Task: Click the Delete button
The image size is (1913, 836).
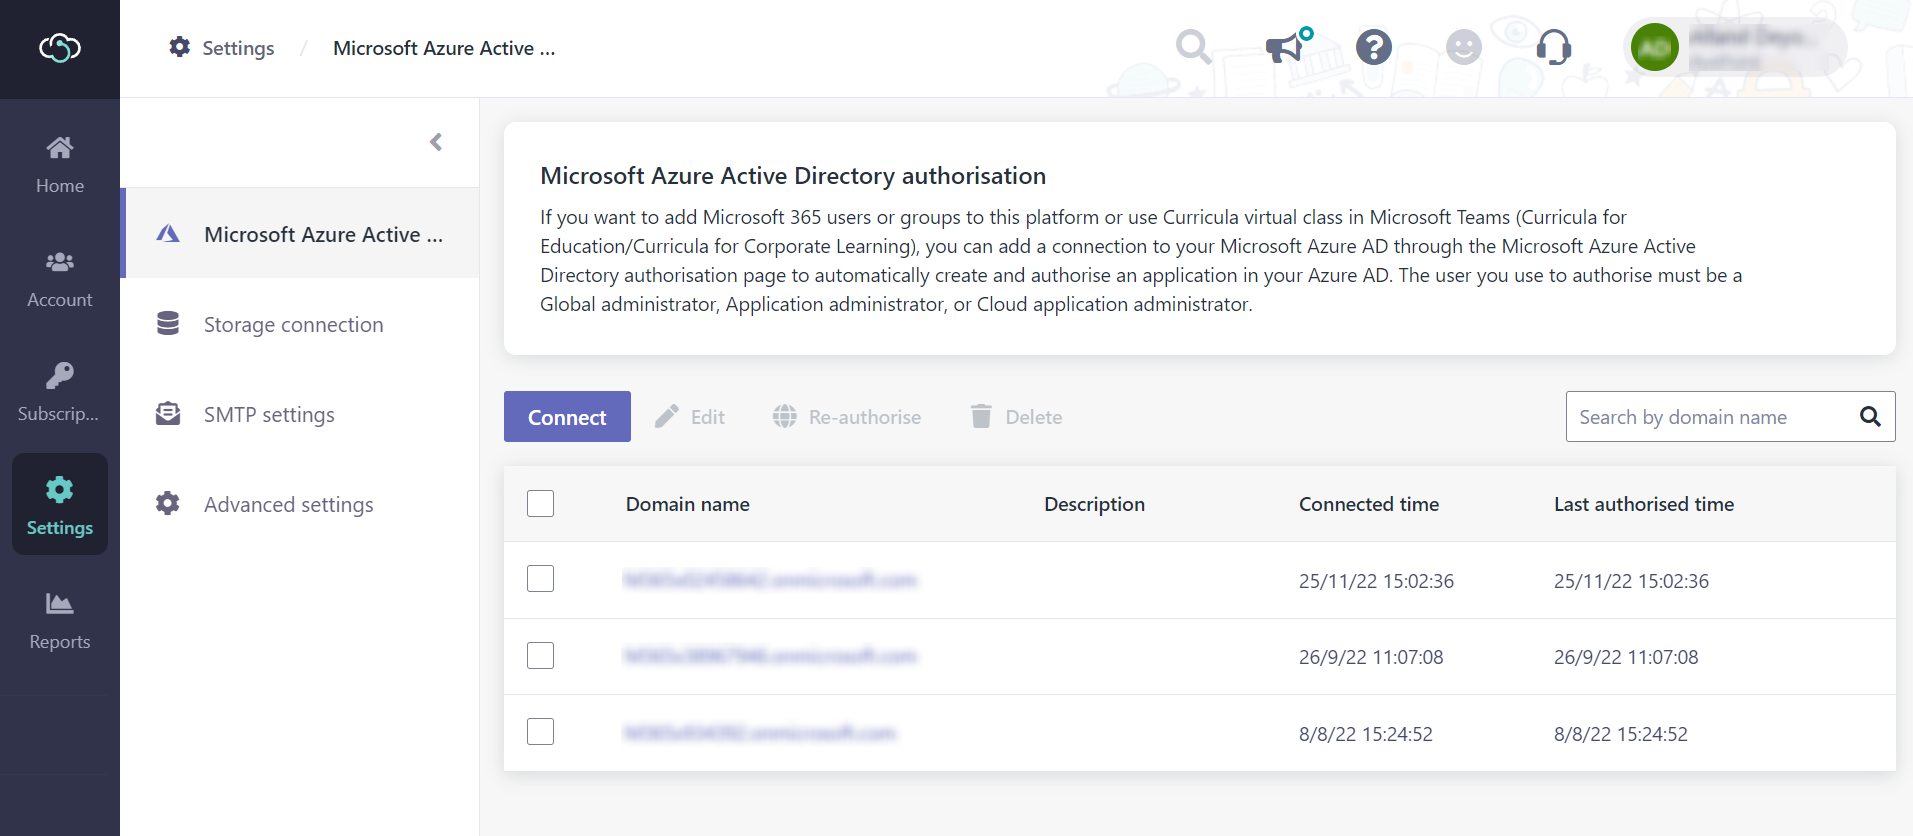Action: 1016,417
